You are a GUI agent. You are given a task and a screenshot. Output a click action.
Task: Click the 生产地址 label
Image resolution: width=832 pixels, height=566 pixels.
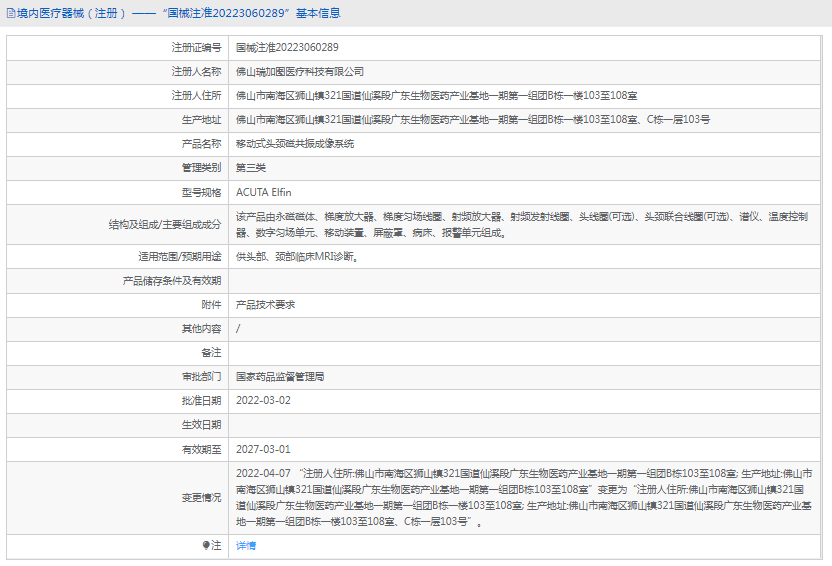coord(201,119)
